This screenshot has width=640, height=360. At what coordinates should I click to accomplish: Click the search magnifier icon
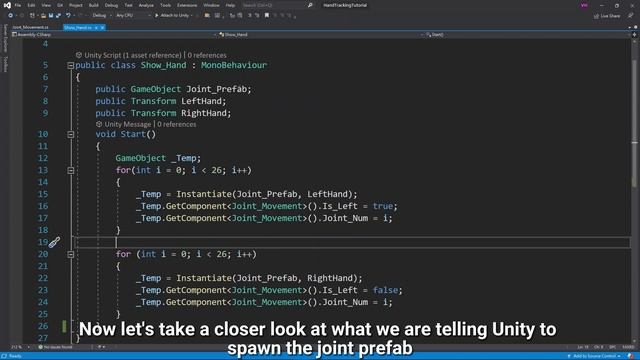(310, 5)
